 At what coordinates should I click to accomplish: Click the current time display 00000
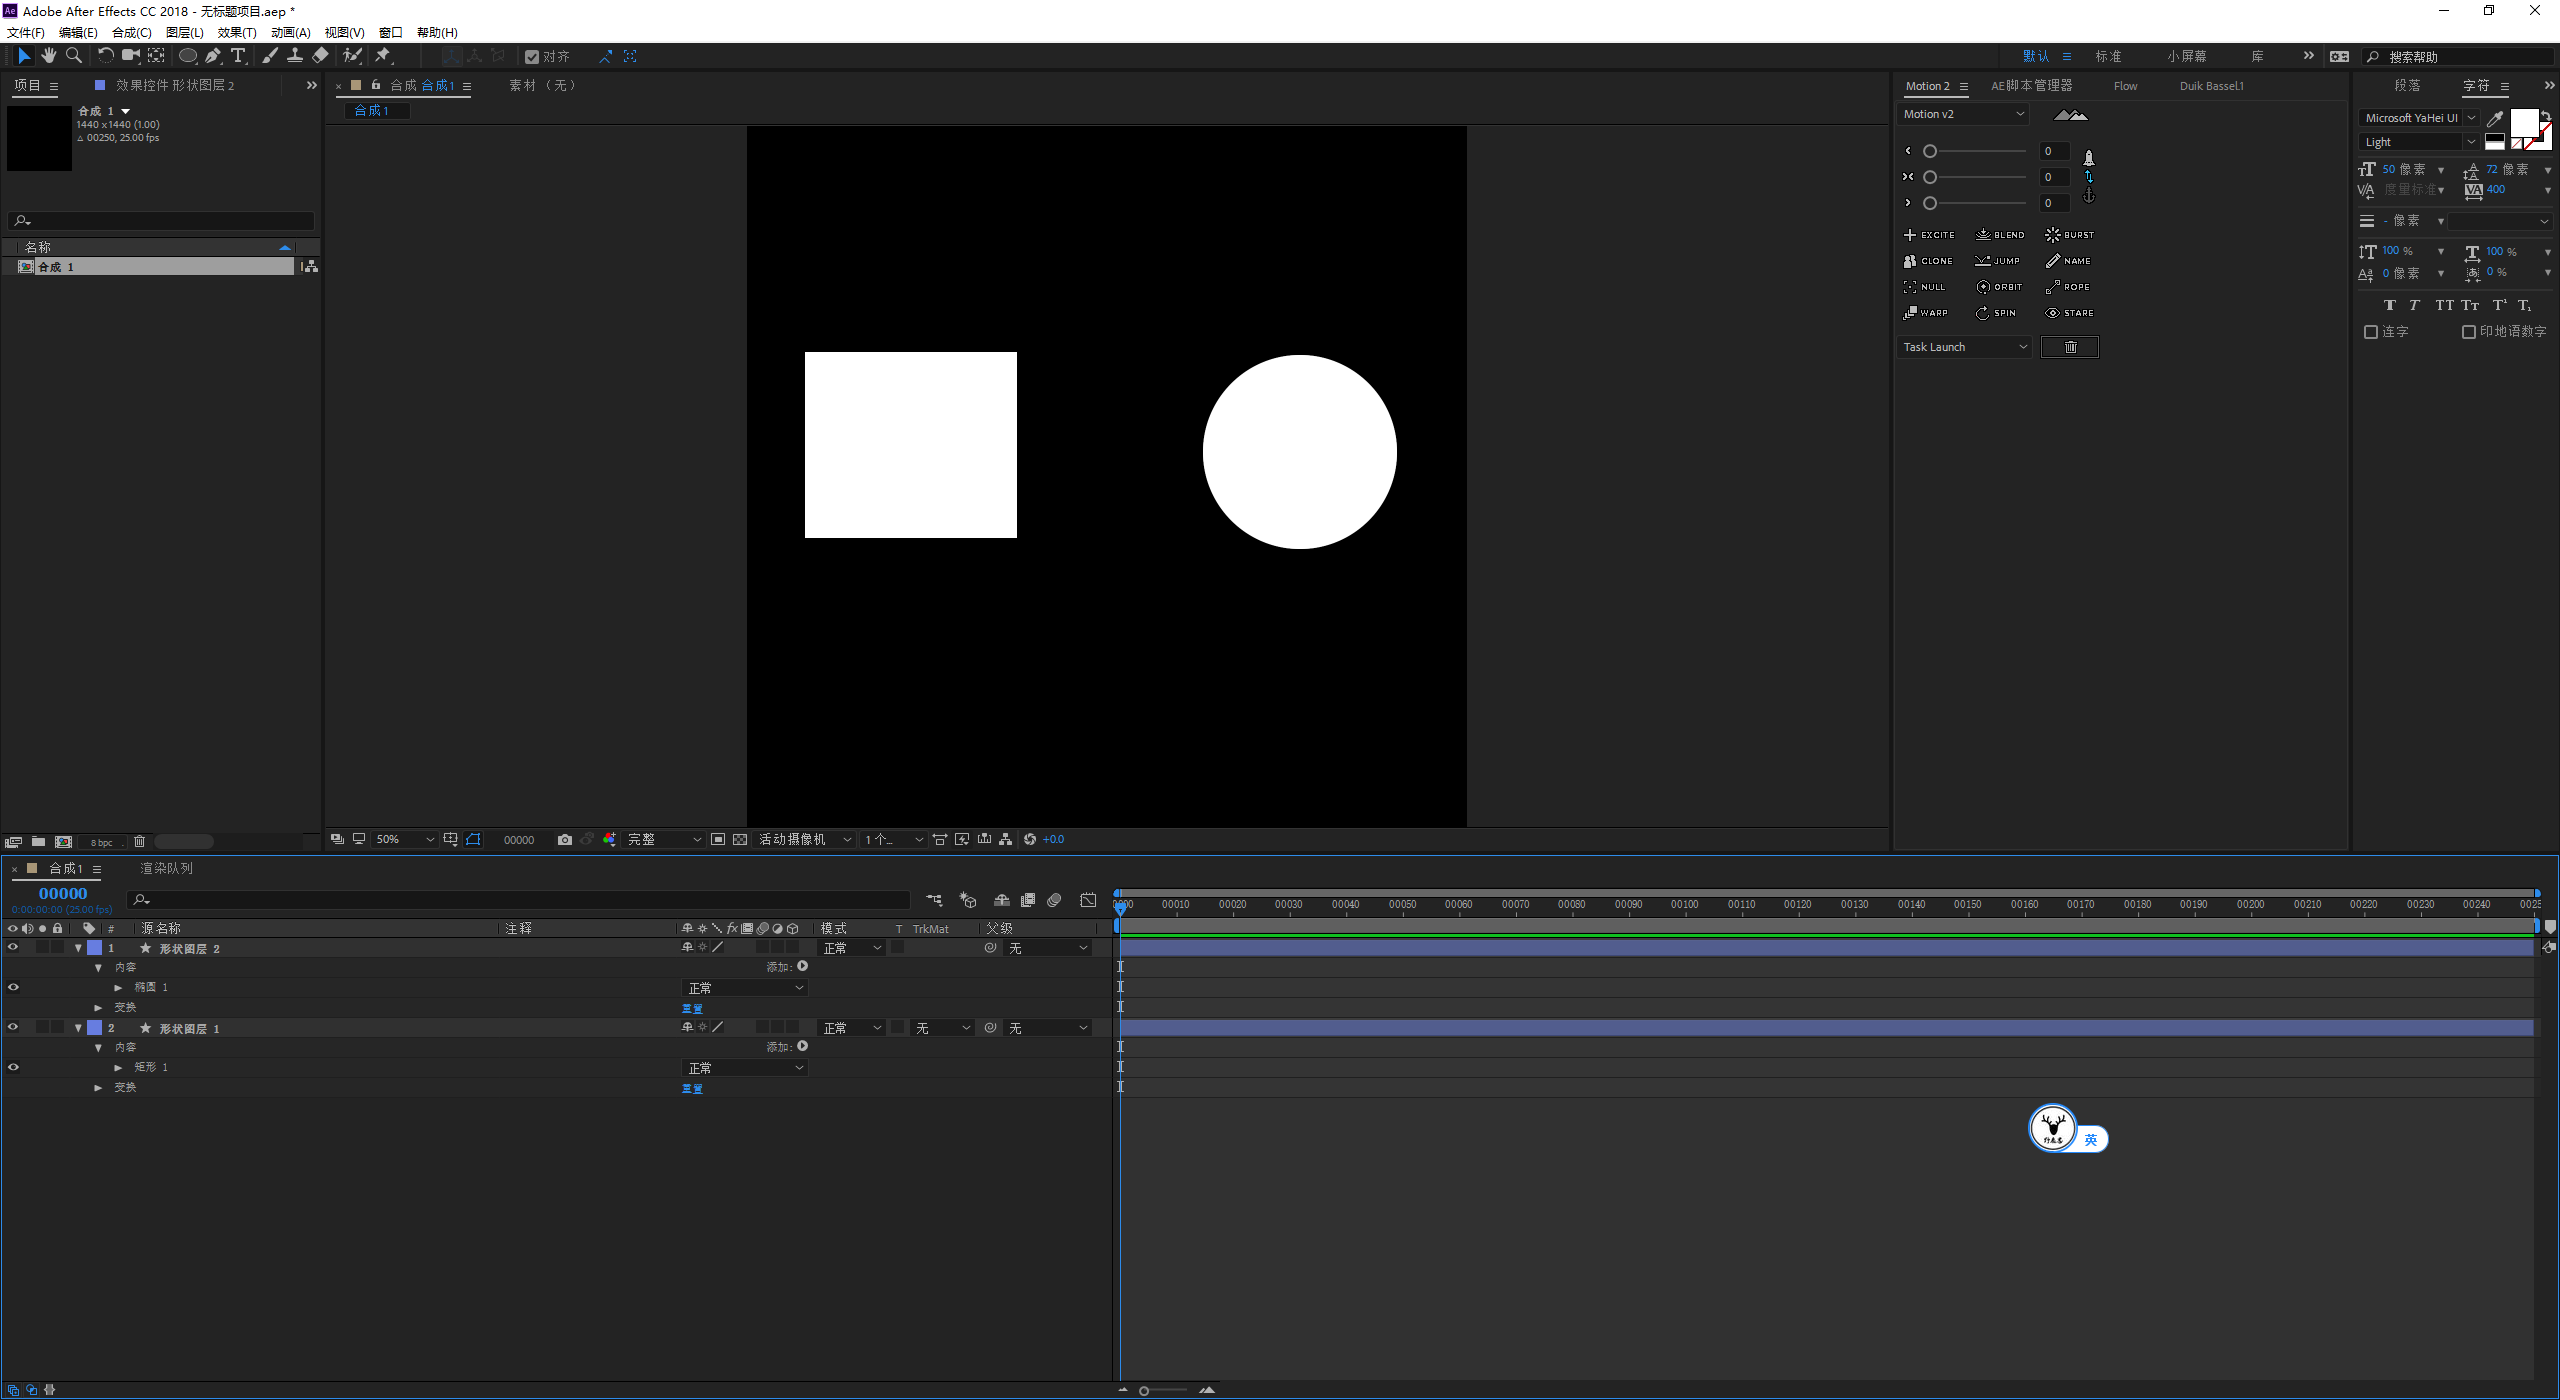[x=62, y=891]
